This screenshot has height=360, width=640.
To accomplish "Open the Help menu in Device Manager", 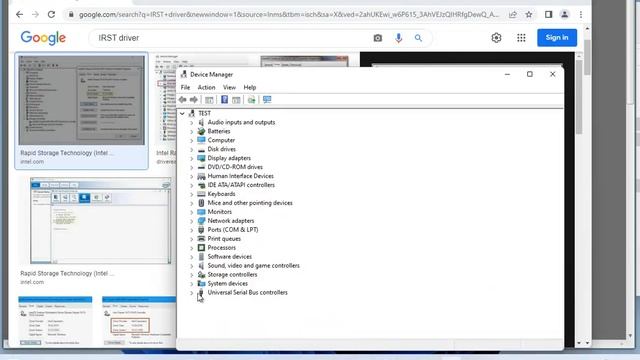I will point(249,87).
